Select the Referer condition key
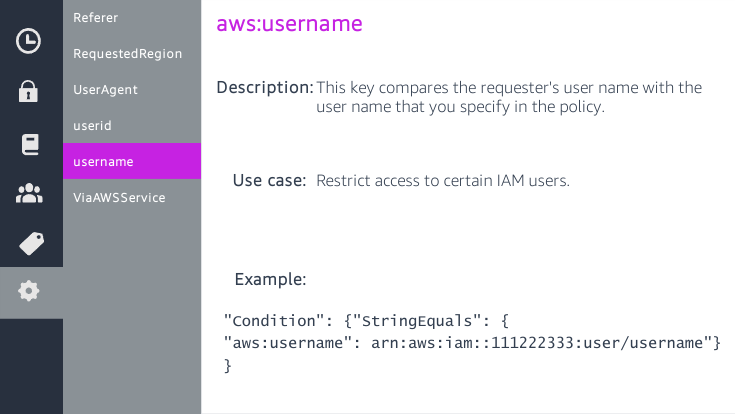Screen dimensions: 735x415 click(x=95, y=17)
